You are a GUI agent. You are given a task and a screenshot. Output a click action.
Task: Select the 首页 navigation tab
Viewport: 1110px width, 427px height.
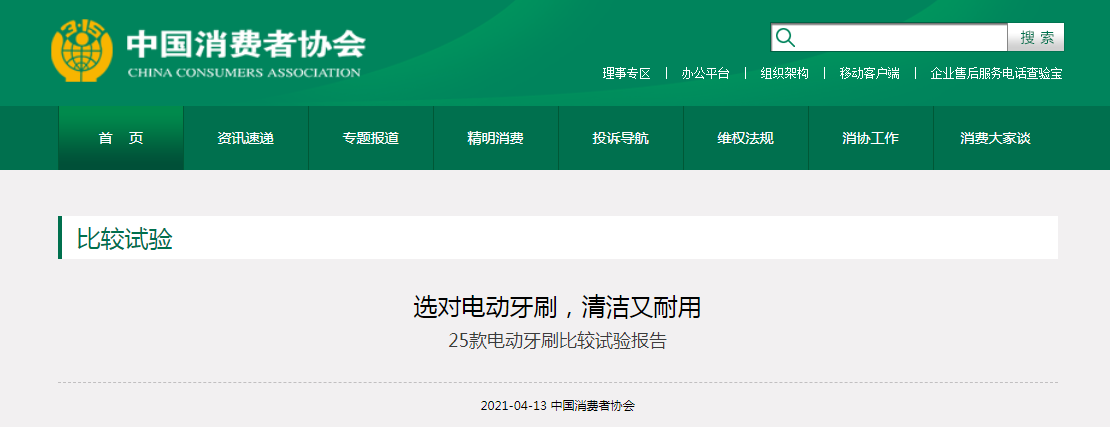(121, 138)
